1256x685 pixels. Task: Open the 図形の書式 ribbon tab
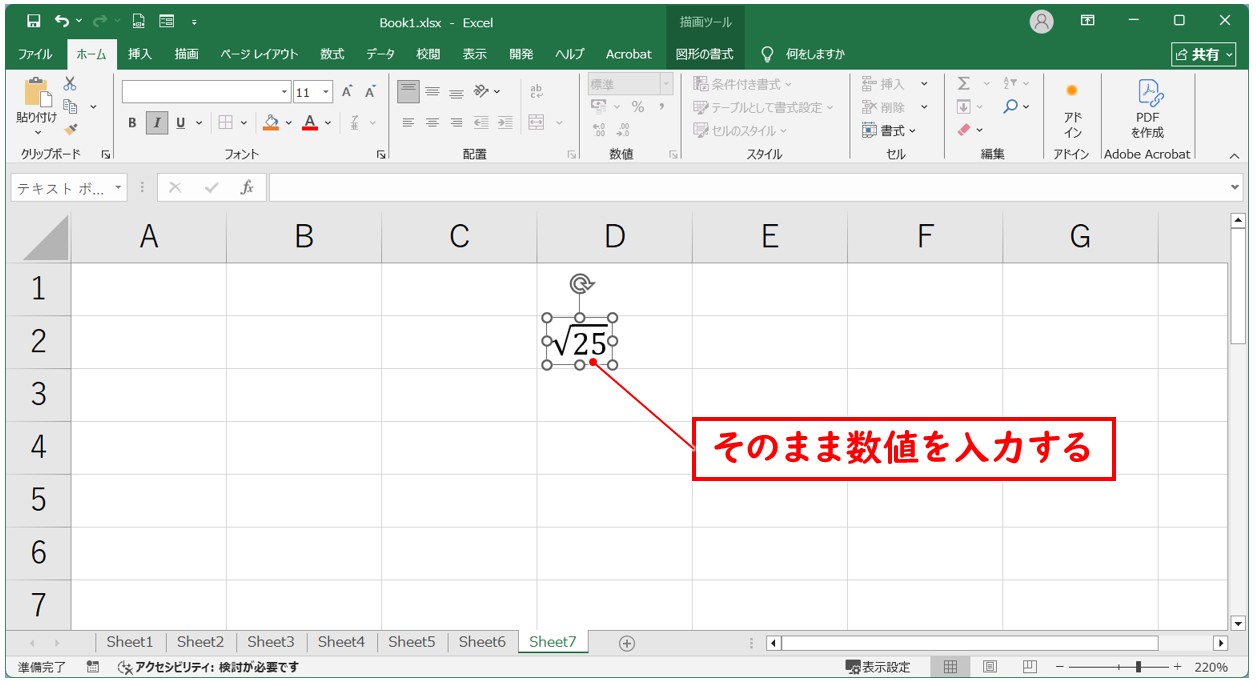tap(704, 54)
